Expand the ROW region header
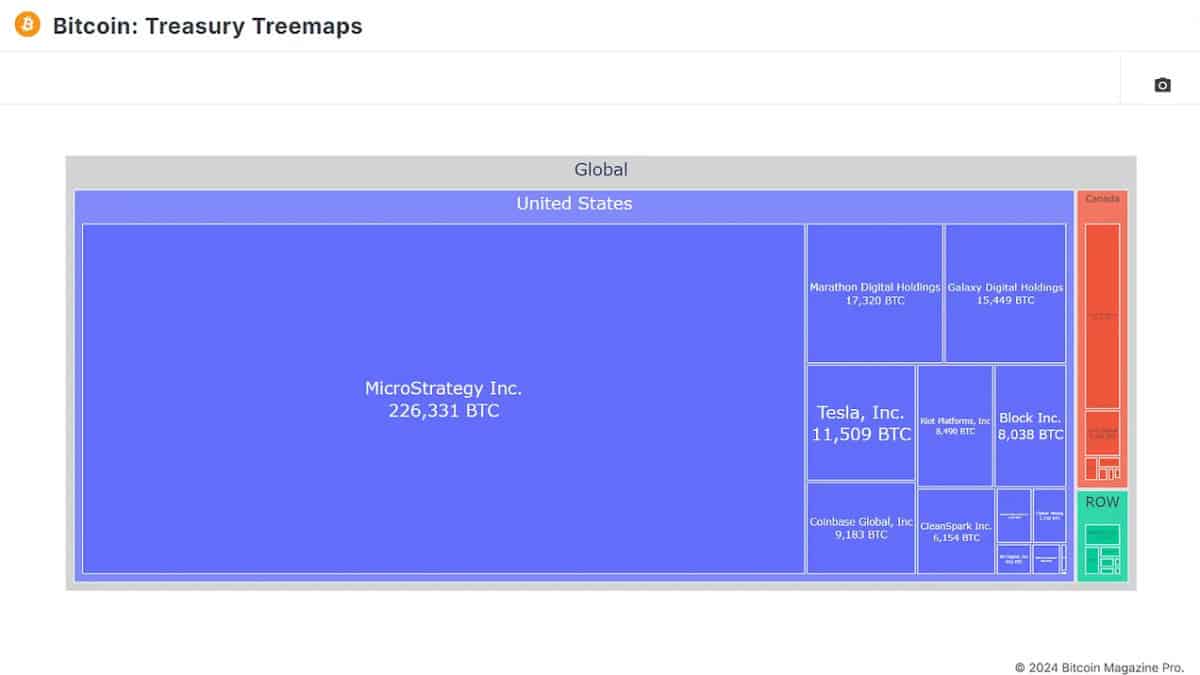 (1102, 502)
